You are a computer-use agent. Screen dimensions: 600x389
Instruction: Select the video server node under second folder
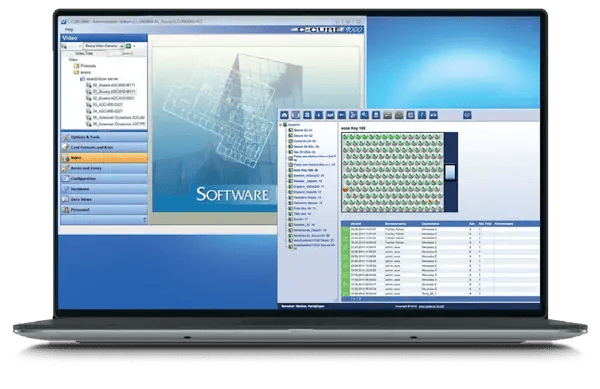pos(99,79)
